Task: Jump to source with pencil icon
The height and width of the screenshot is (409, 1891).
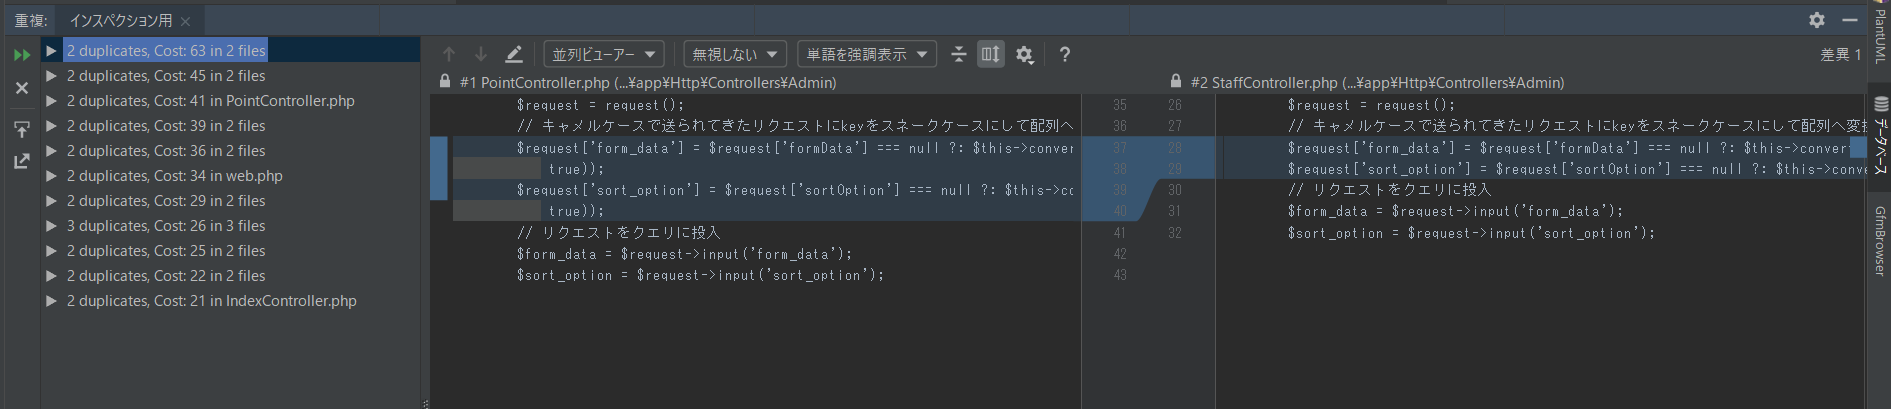Action: pos(514,55)
